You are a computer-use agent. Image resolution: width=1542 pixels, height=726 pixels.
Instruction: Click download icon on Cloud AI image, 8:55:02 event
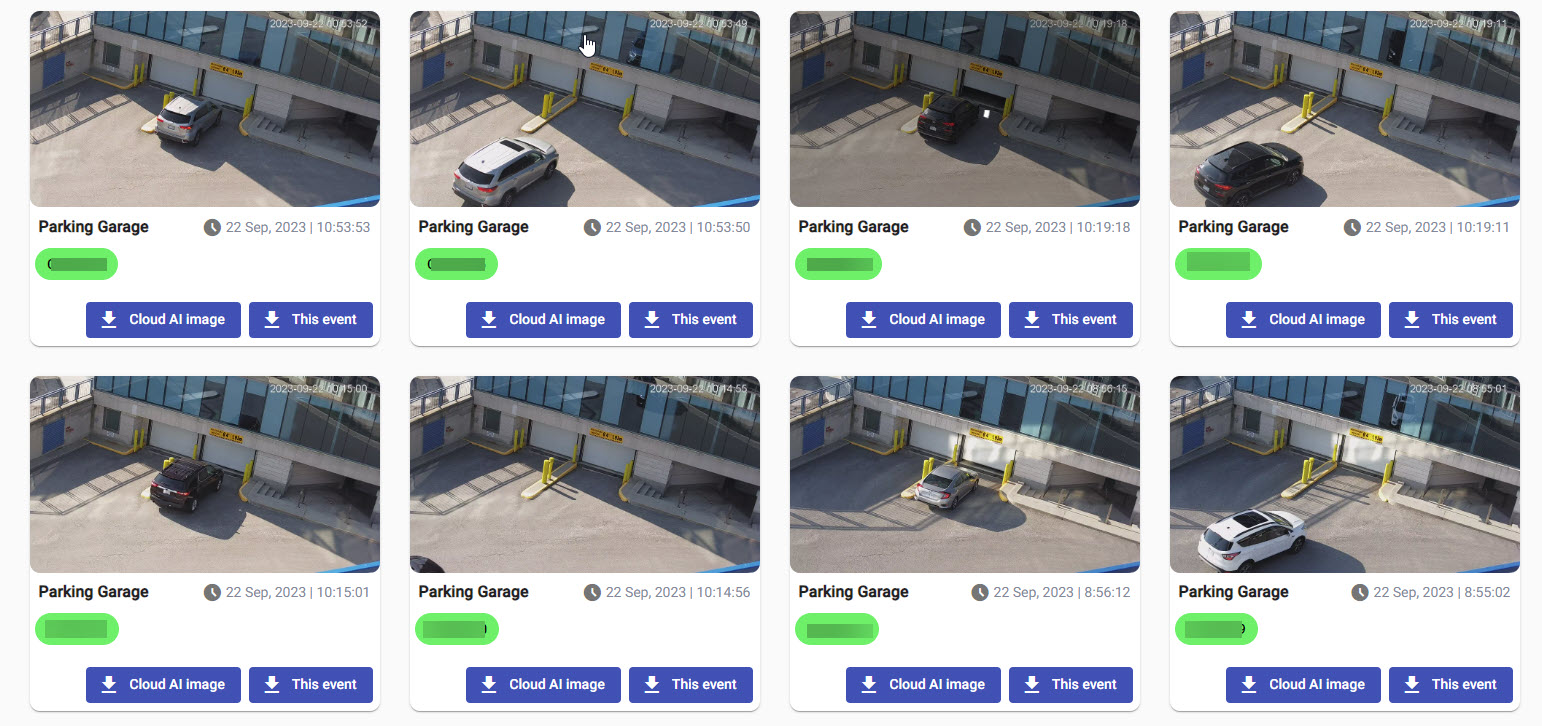(1249, 685)
